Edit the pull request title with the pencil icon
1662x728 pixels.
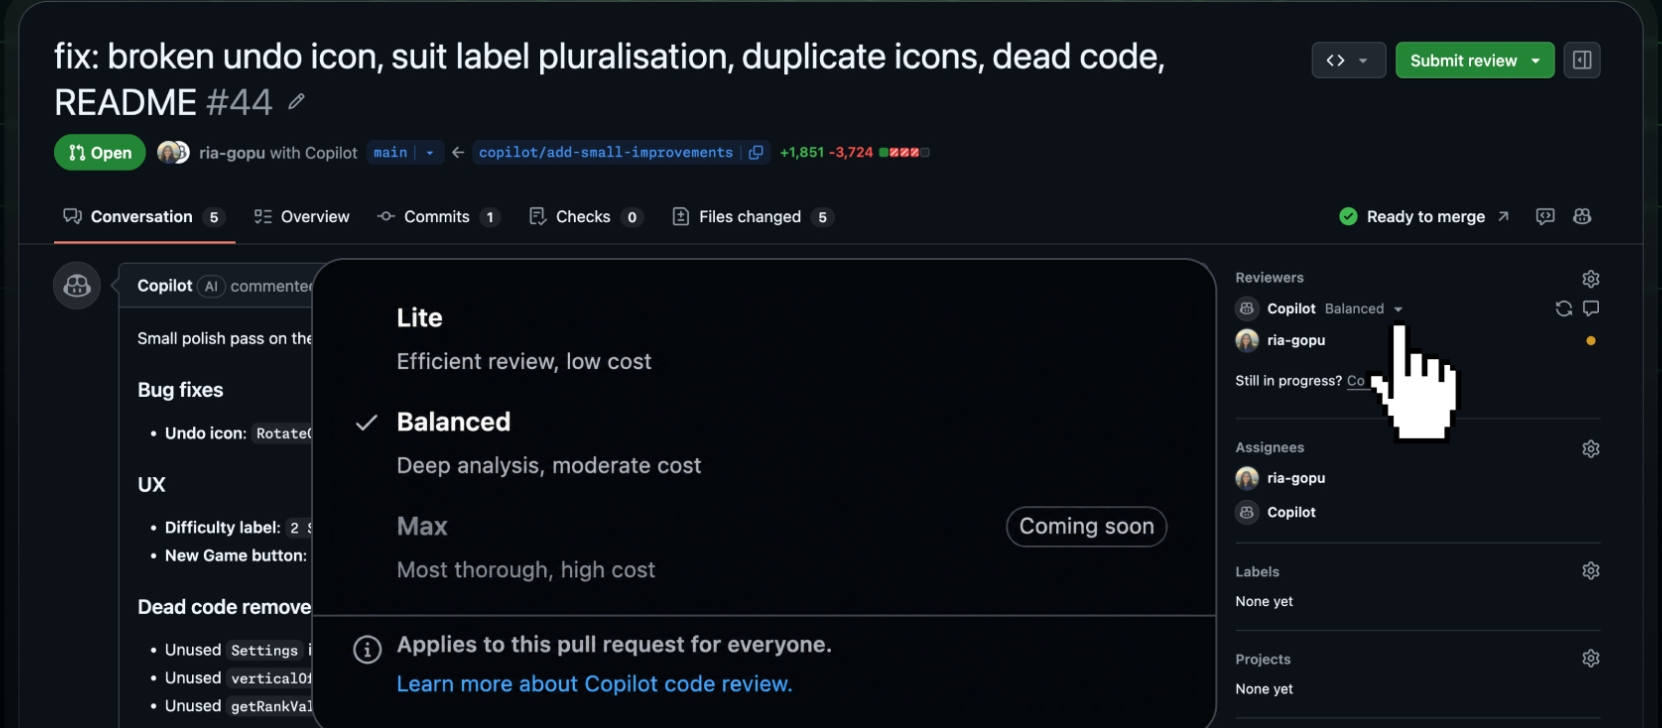coord(296,101)
